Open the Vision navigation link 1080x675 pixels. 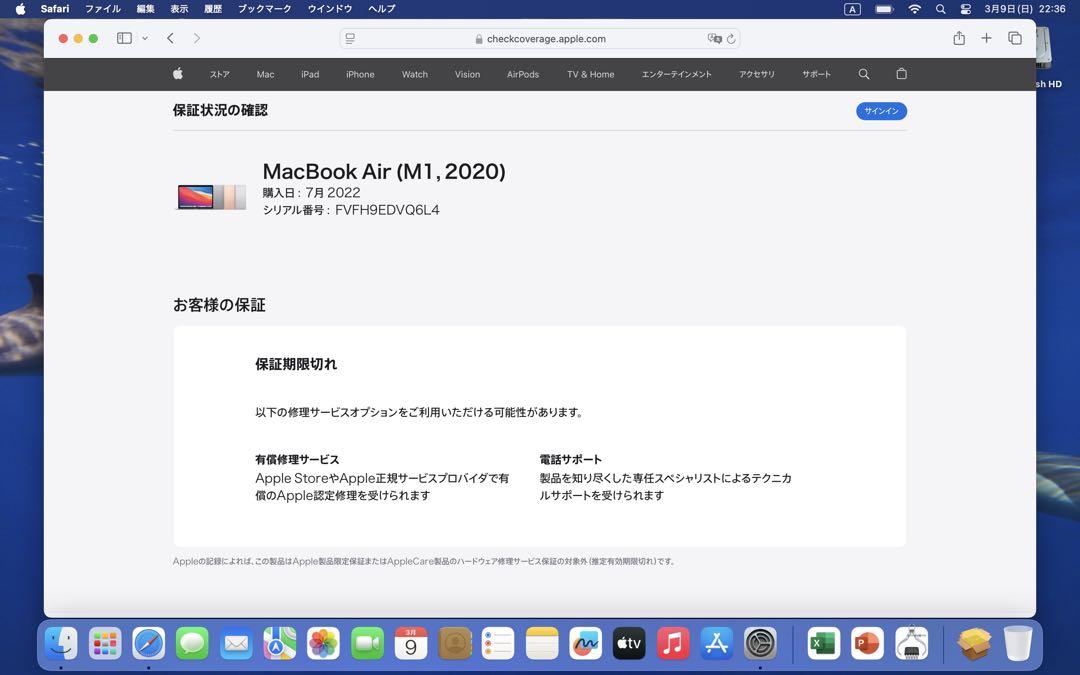pyautogui.click(x=467, y=74)
